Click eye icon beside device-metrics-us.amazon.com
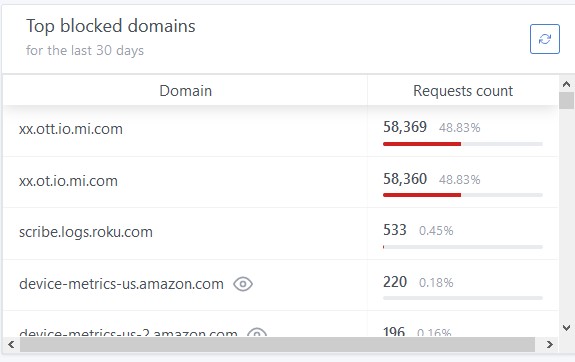This screenshot has width=575, height=362. coord(243,284)
